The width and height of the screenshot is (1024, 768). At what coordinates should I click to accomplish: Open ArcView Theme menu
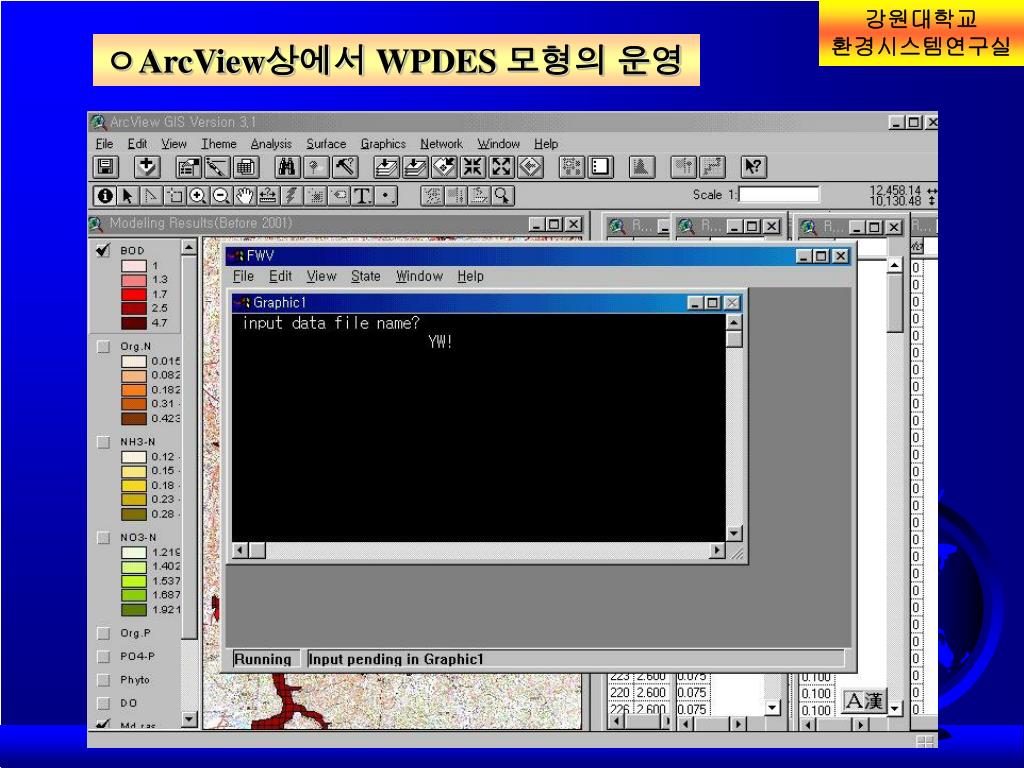coord(219,144)
